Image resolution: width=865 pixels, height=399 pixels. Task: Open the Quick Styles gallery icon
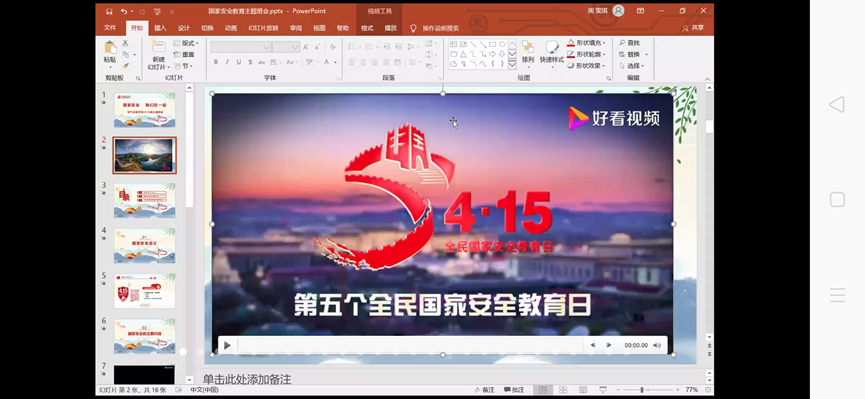point(552,48)
